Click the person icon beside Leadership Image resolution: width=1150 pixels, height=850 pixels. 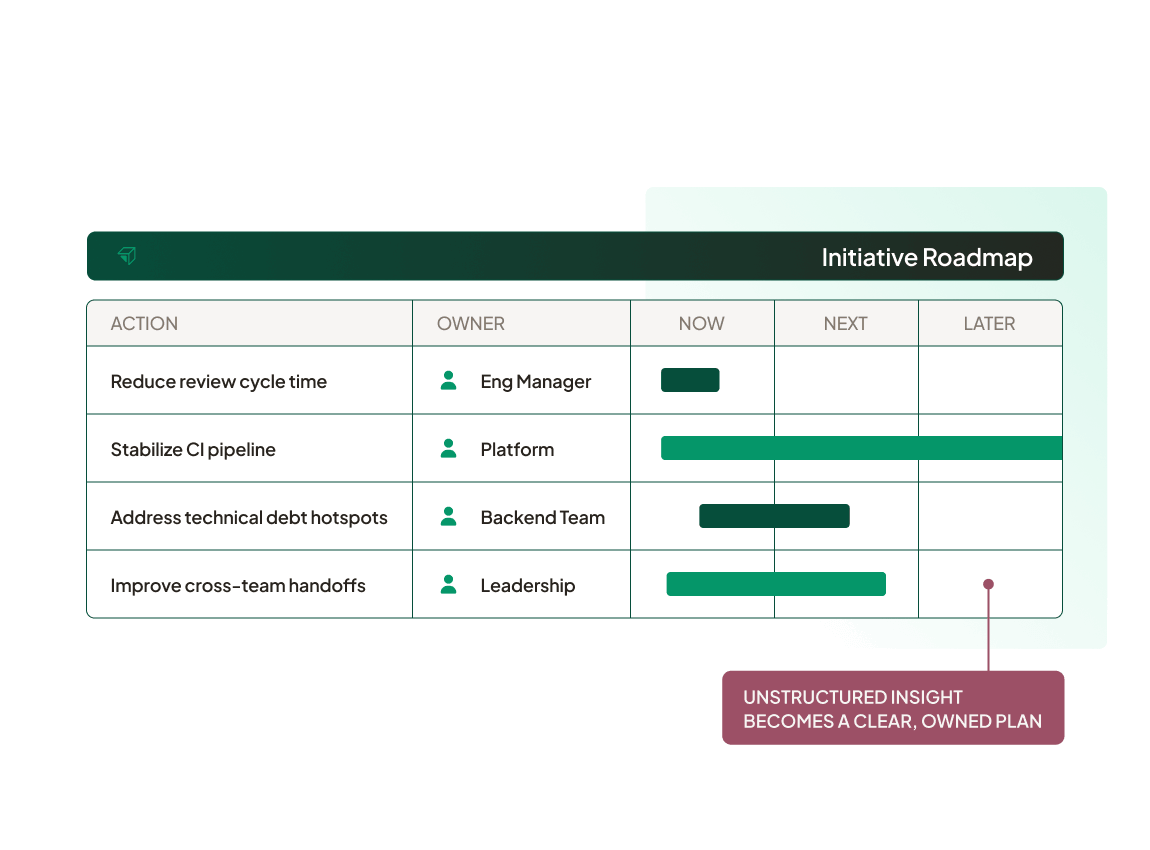(x=449, y=585)
